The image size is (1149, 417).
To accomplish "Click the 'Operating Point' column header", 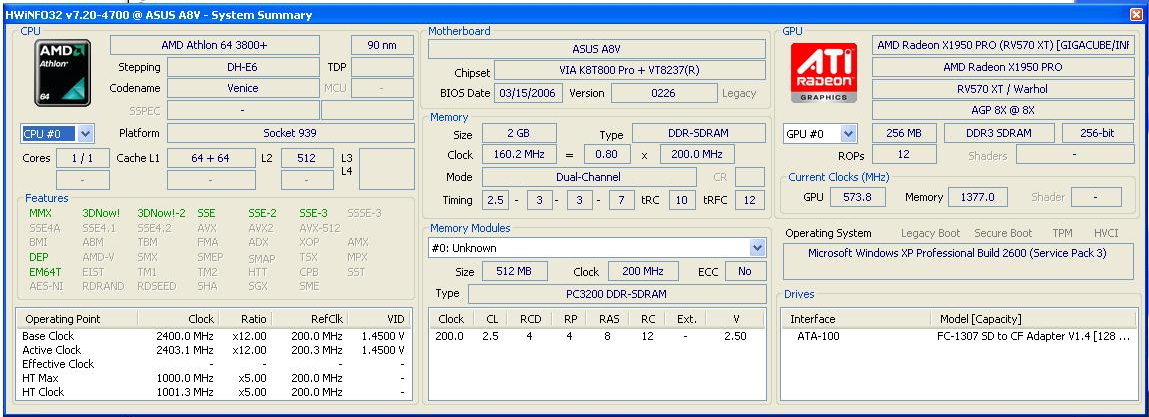I will [x=77, y=319].
